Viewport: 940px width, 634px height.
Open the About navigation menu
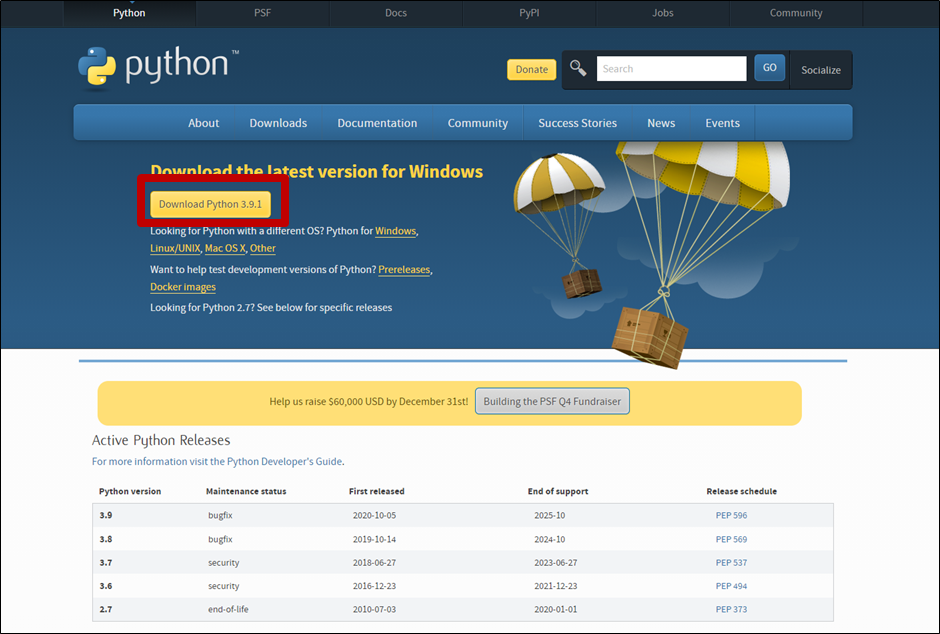pos(204,123)
